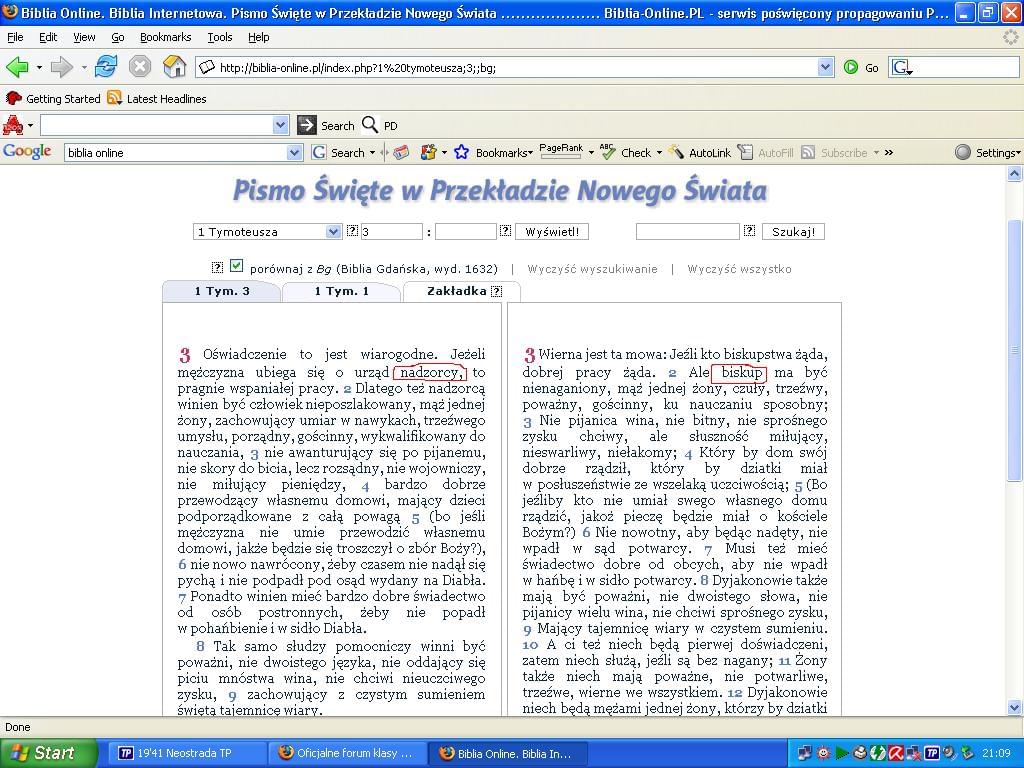Click the Szukaj! button
This screenshot has height=768, width=1024.
pyautogui.click(x=793, y=232)
